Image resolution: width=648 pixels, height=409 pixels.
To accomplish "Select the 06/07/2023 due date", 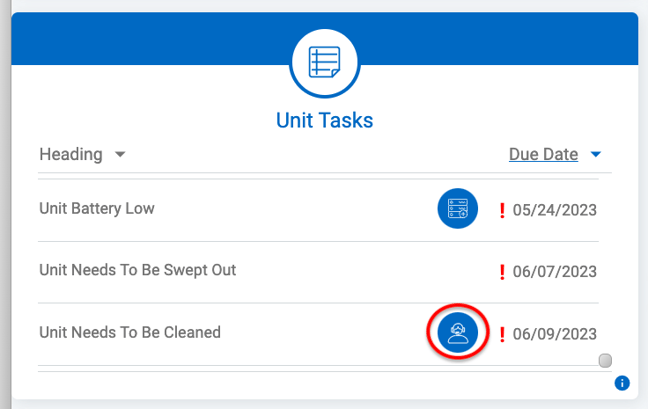I will coord(555,272).
